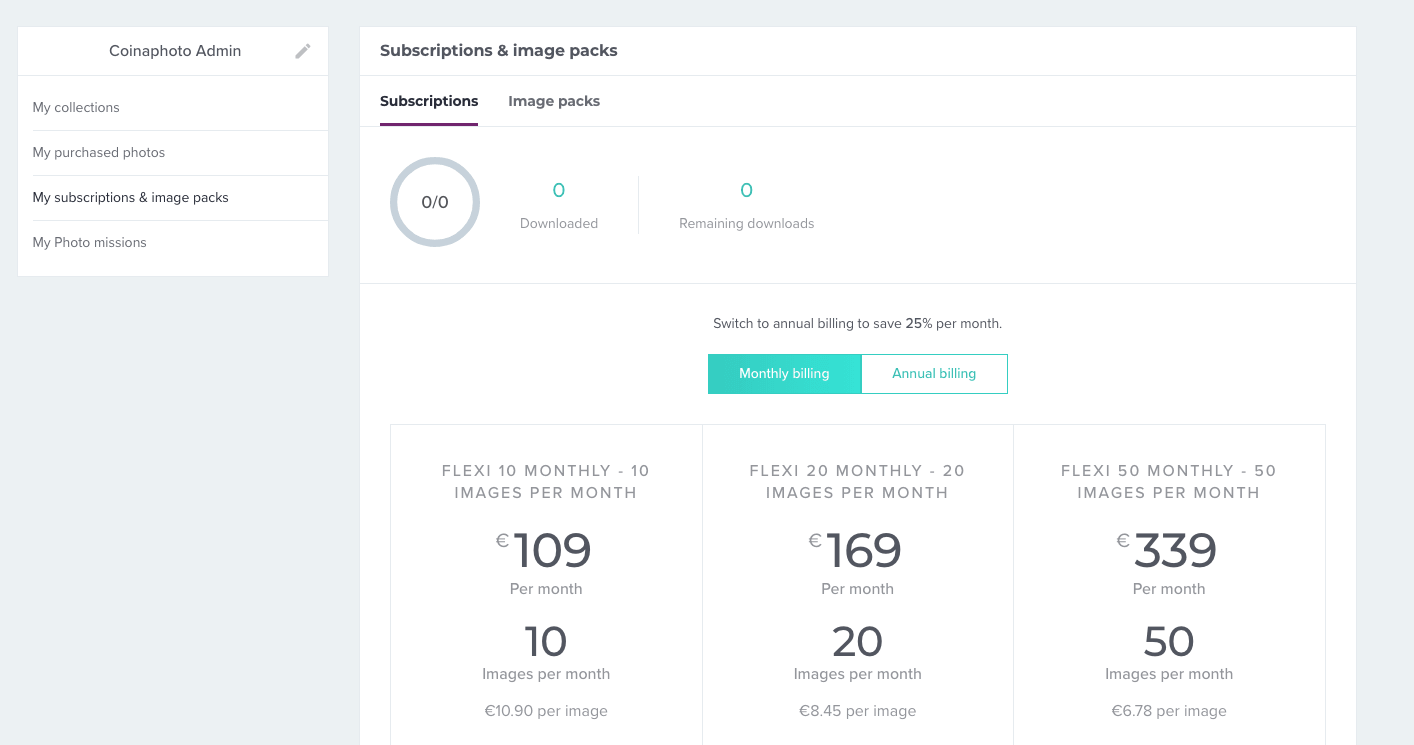1414x745 pixels.
Task: Click the €10.90 per image text
Action: (546, 710)
